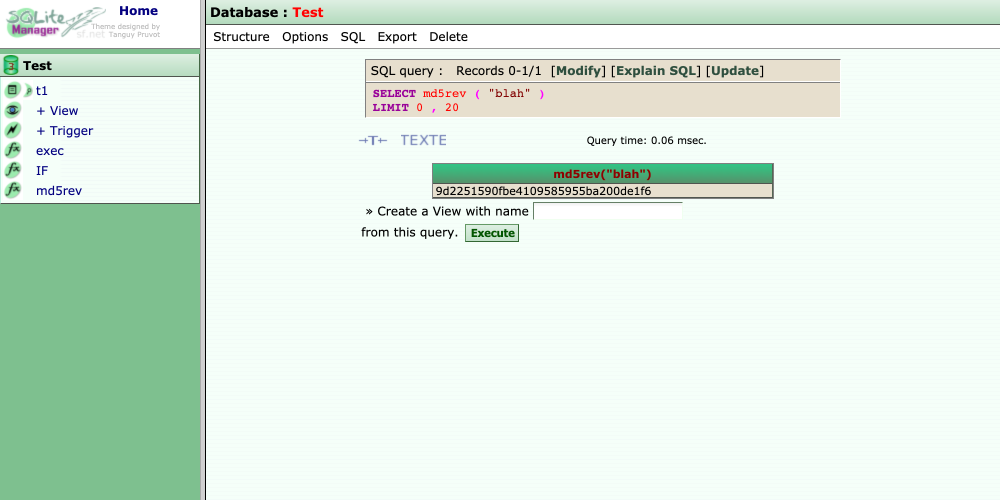
Task: Click the Execute button
Action: coord(492,233)
